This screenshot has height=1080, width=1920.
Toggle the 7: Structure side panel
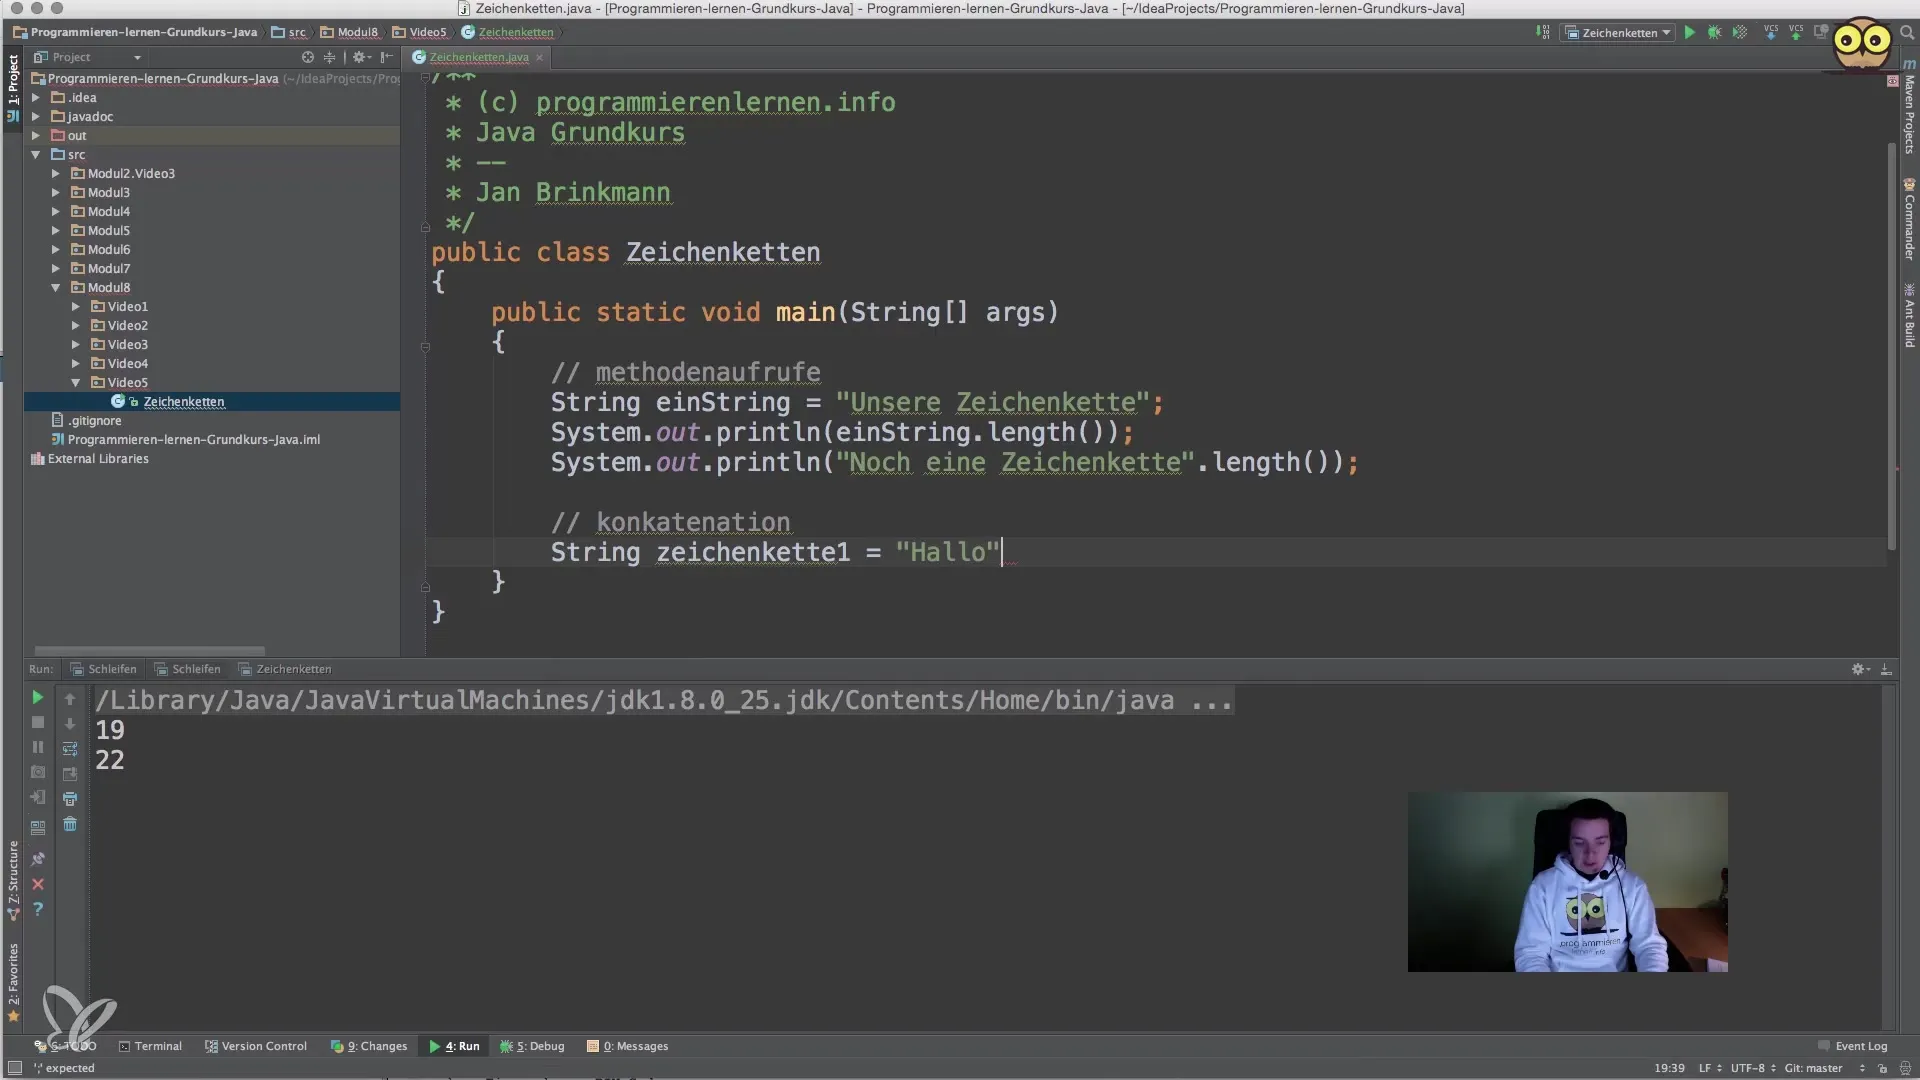tap(13, 880)
